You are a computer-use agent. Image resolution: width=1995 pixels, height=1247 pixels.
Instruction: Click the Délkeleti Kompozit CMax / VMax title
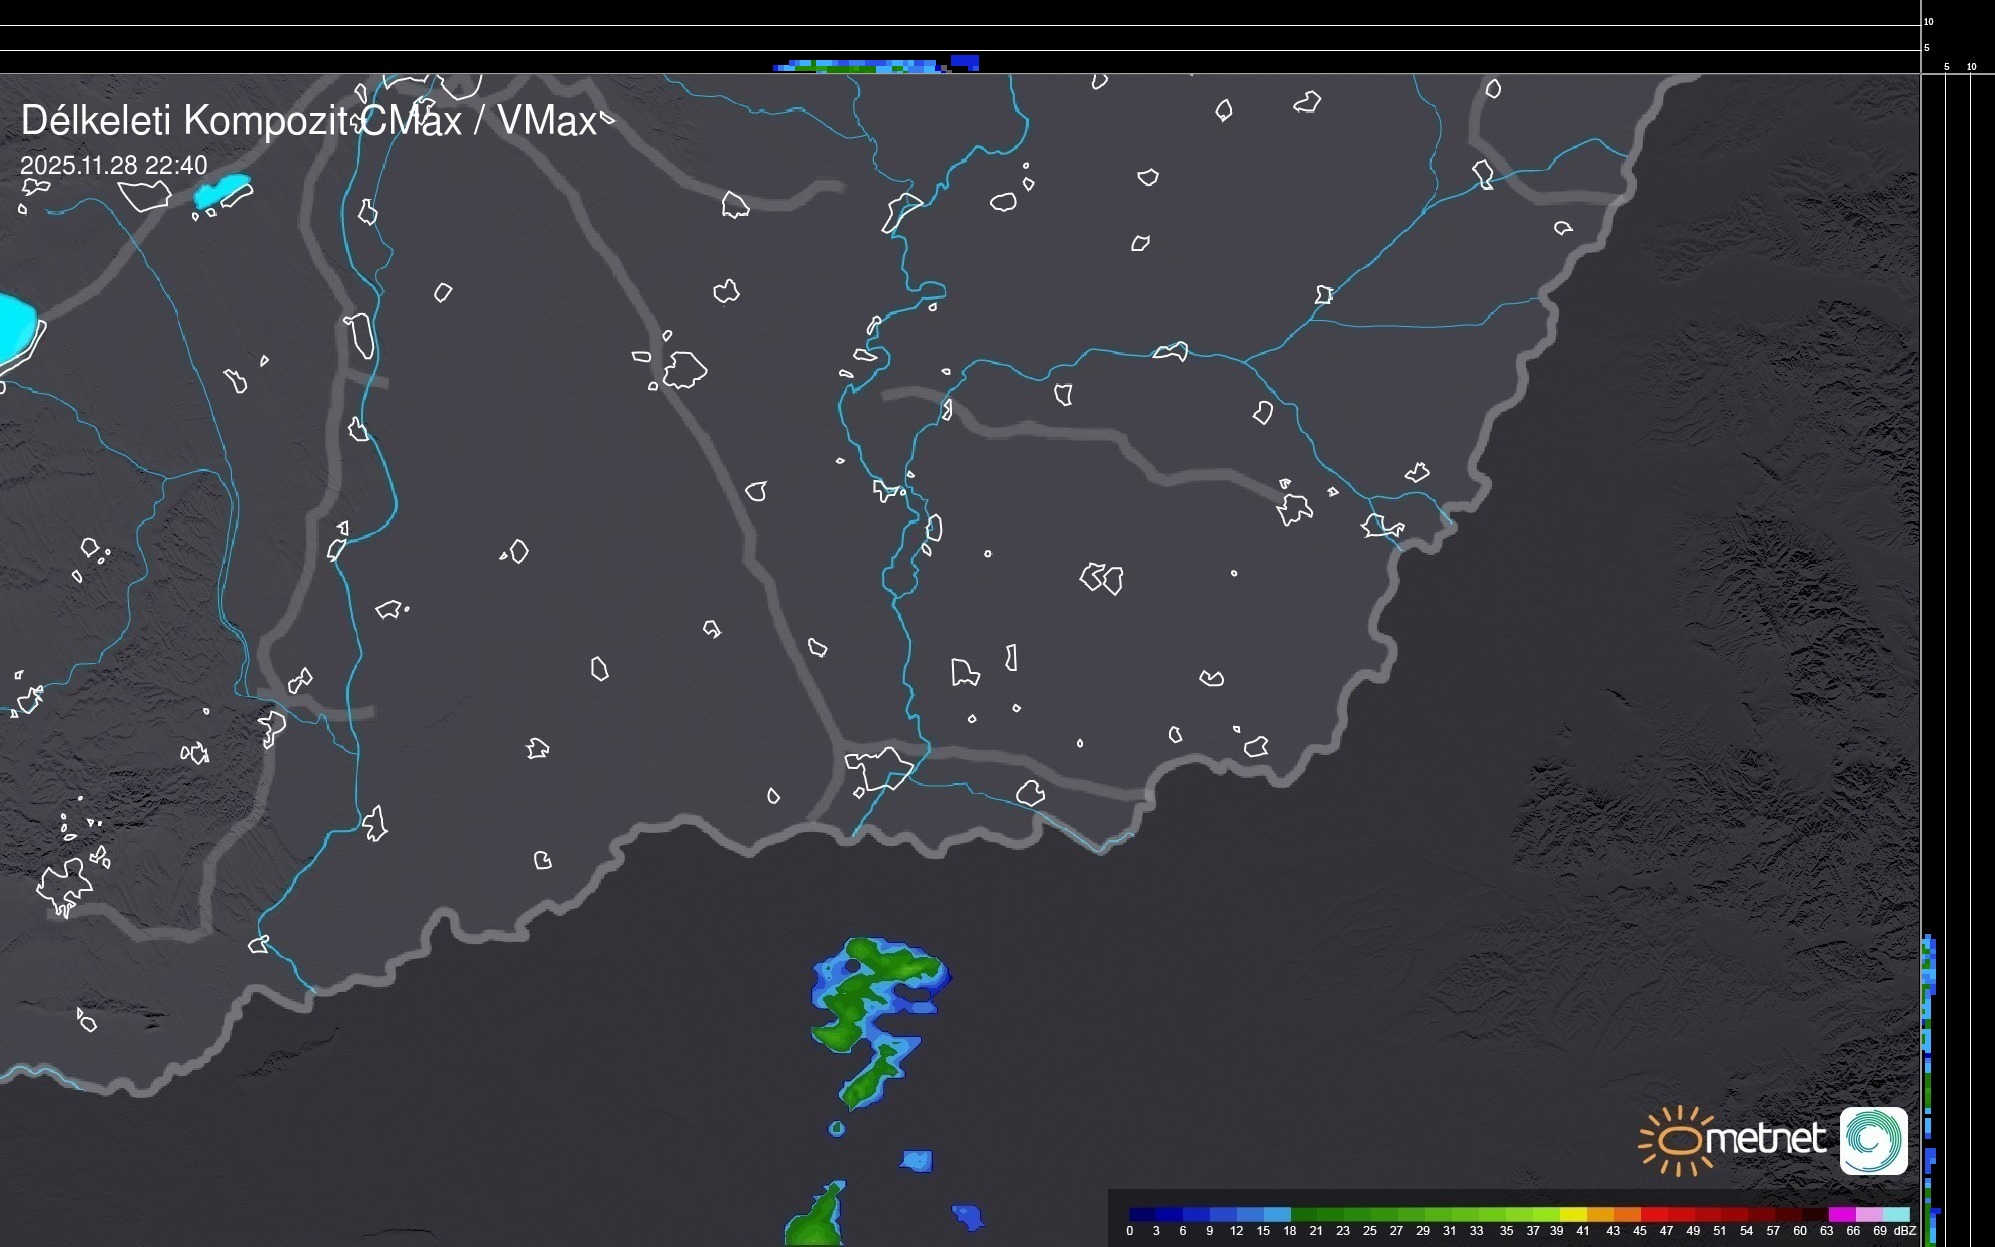point(308,121)
